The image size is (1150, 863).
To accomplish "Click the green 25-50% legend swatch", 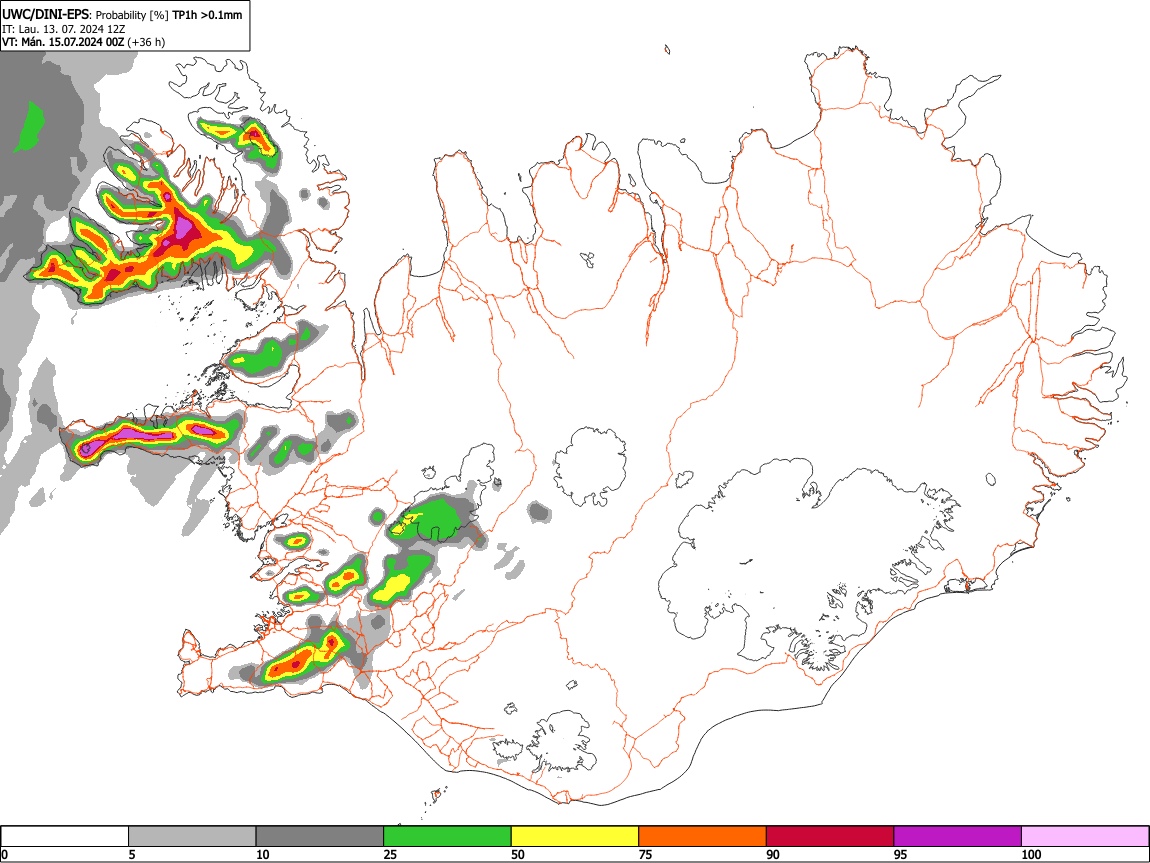I will [x=447, y=837].
